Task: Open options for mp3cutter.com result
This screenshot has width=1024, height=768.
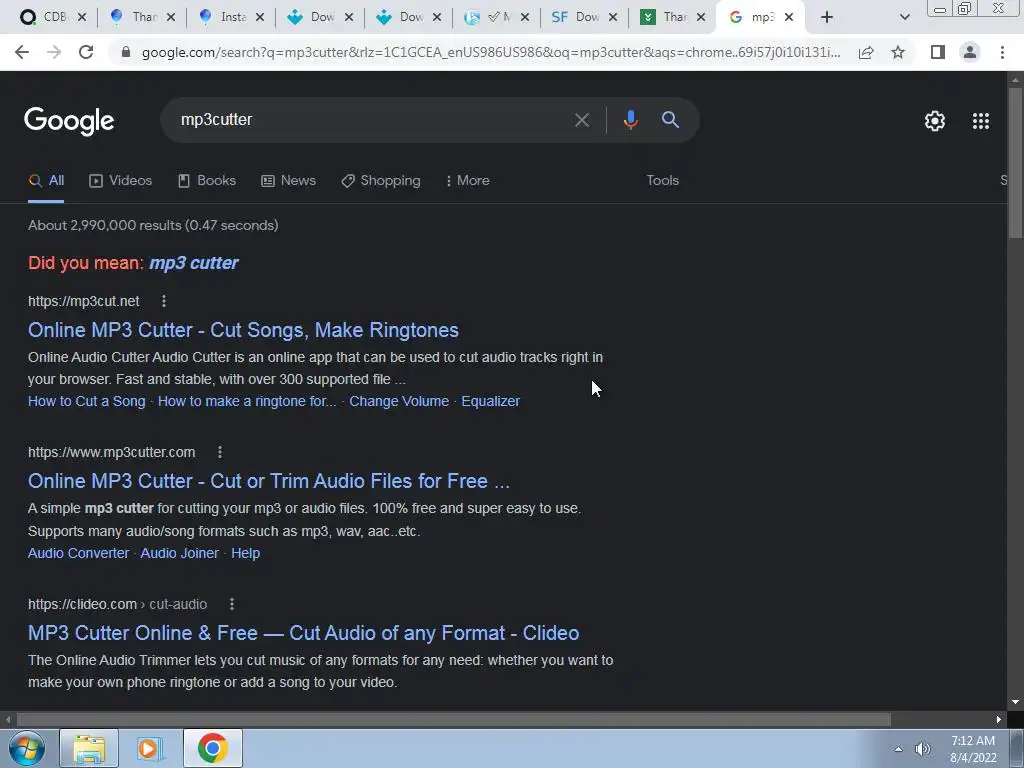Action: (220, 452)
